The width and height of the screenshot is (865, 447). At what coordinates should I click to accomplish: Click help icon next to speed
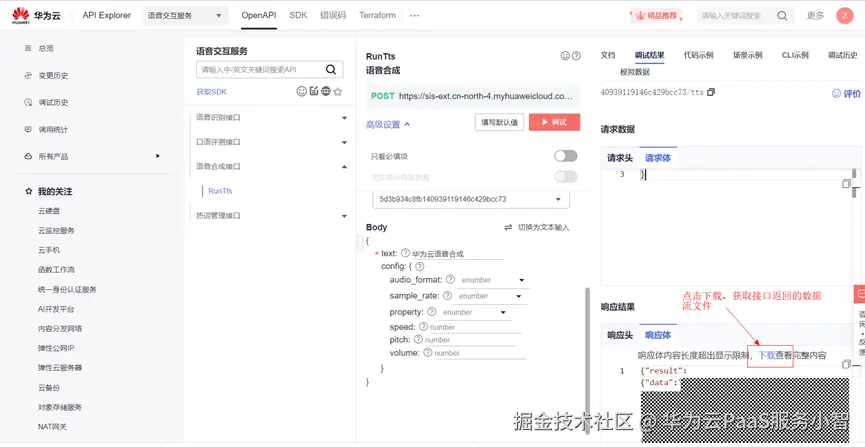[x=423, y=327]
